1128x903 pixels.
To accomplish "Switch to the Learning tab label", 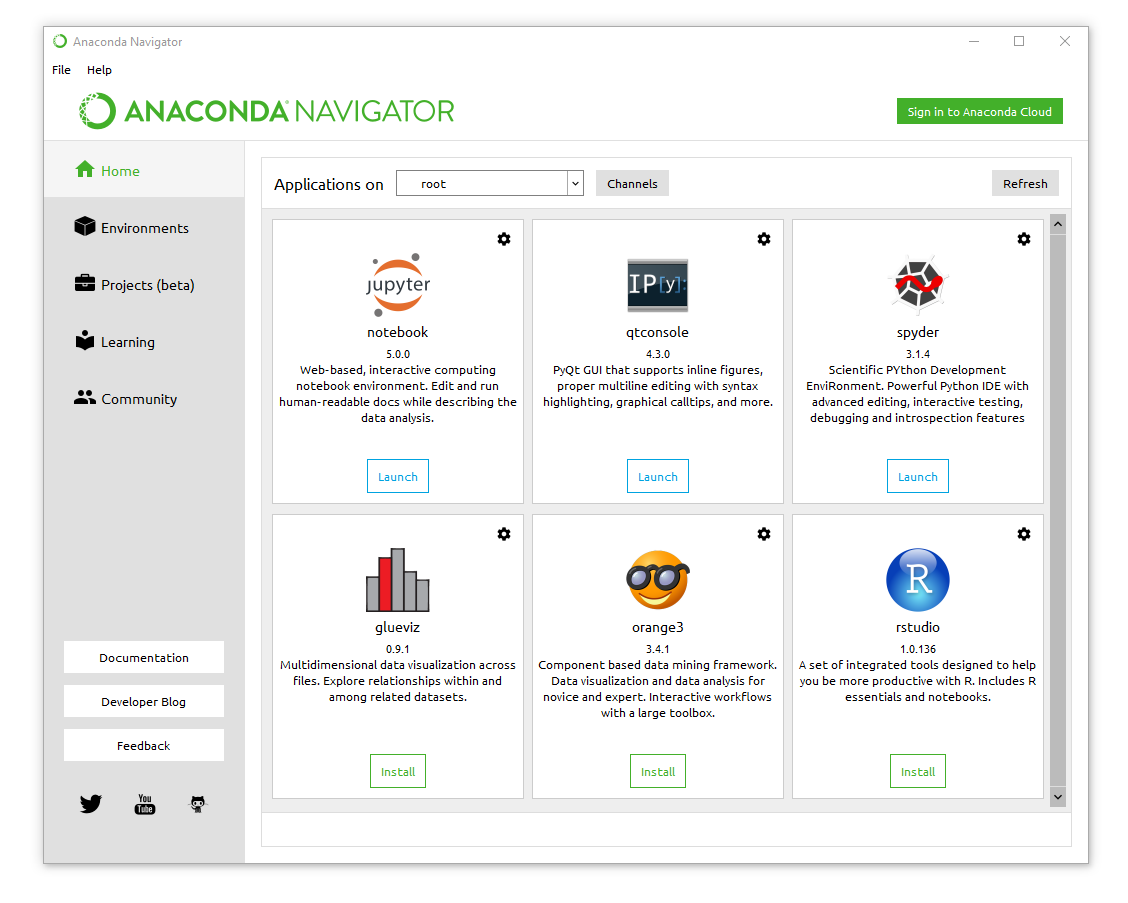I will click(x=127, y=342).
